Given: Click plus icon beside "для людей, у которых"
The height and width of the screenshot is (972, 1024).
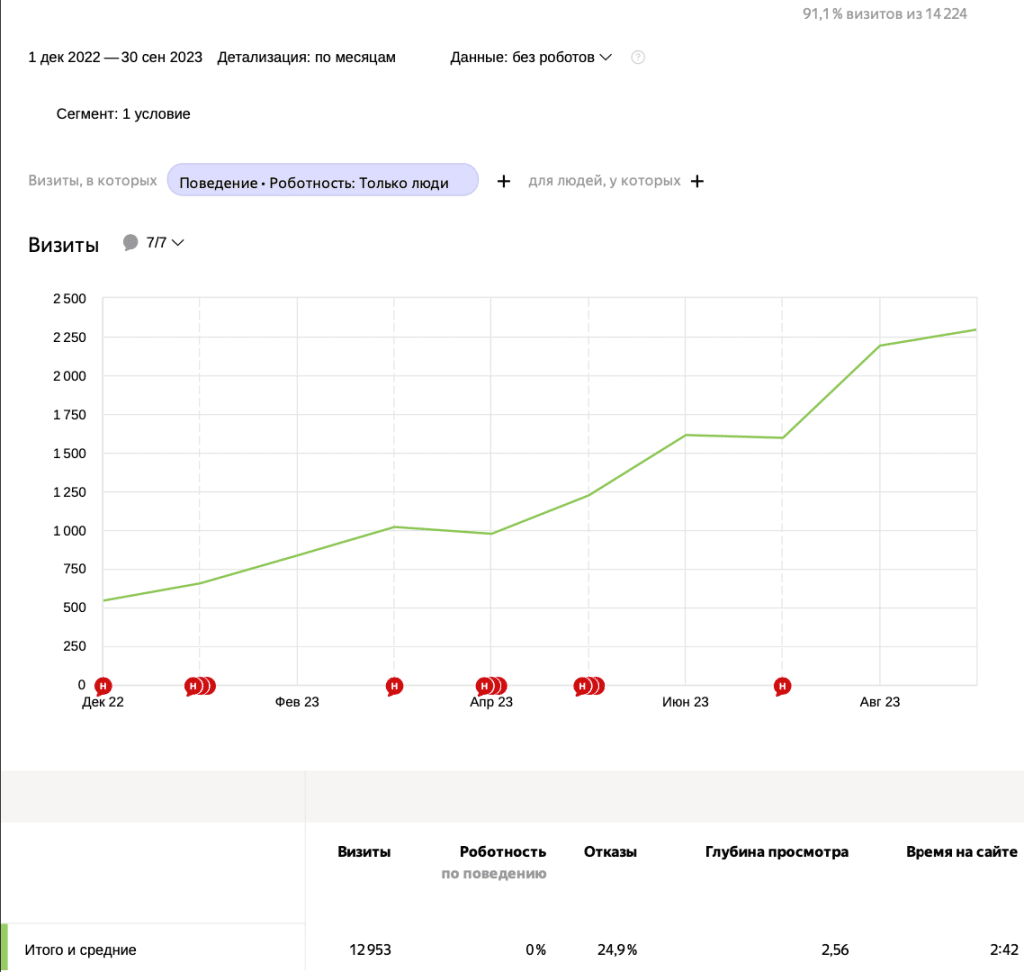Looking at the screenshot, I should [697, 181].
